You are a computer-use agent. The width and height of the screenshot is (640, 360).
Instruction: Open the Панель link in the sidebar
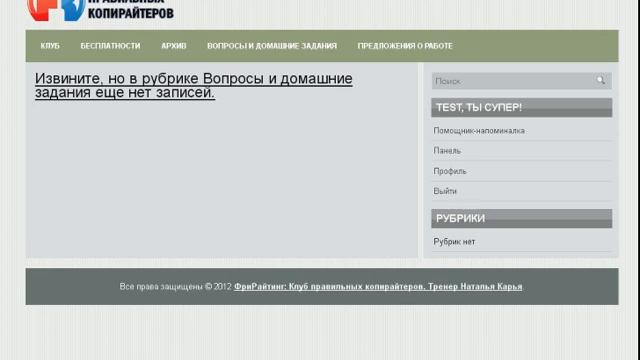tap(447, 151)
